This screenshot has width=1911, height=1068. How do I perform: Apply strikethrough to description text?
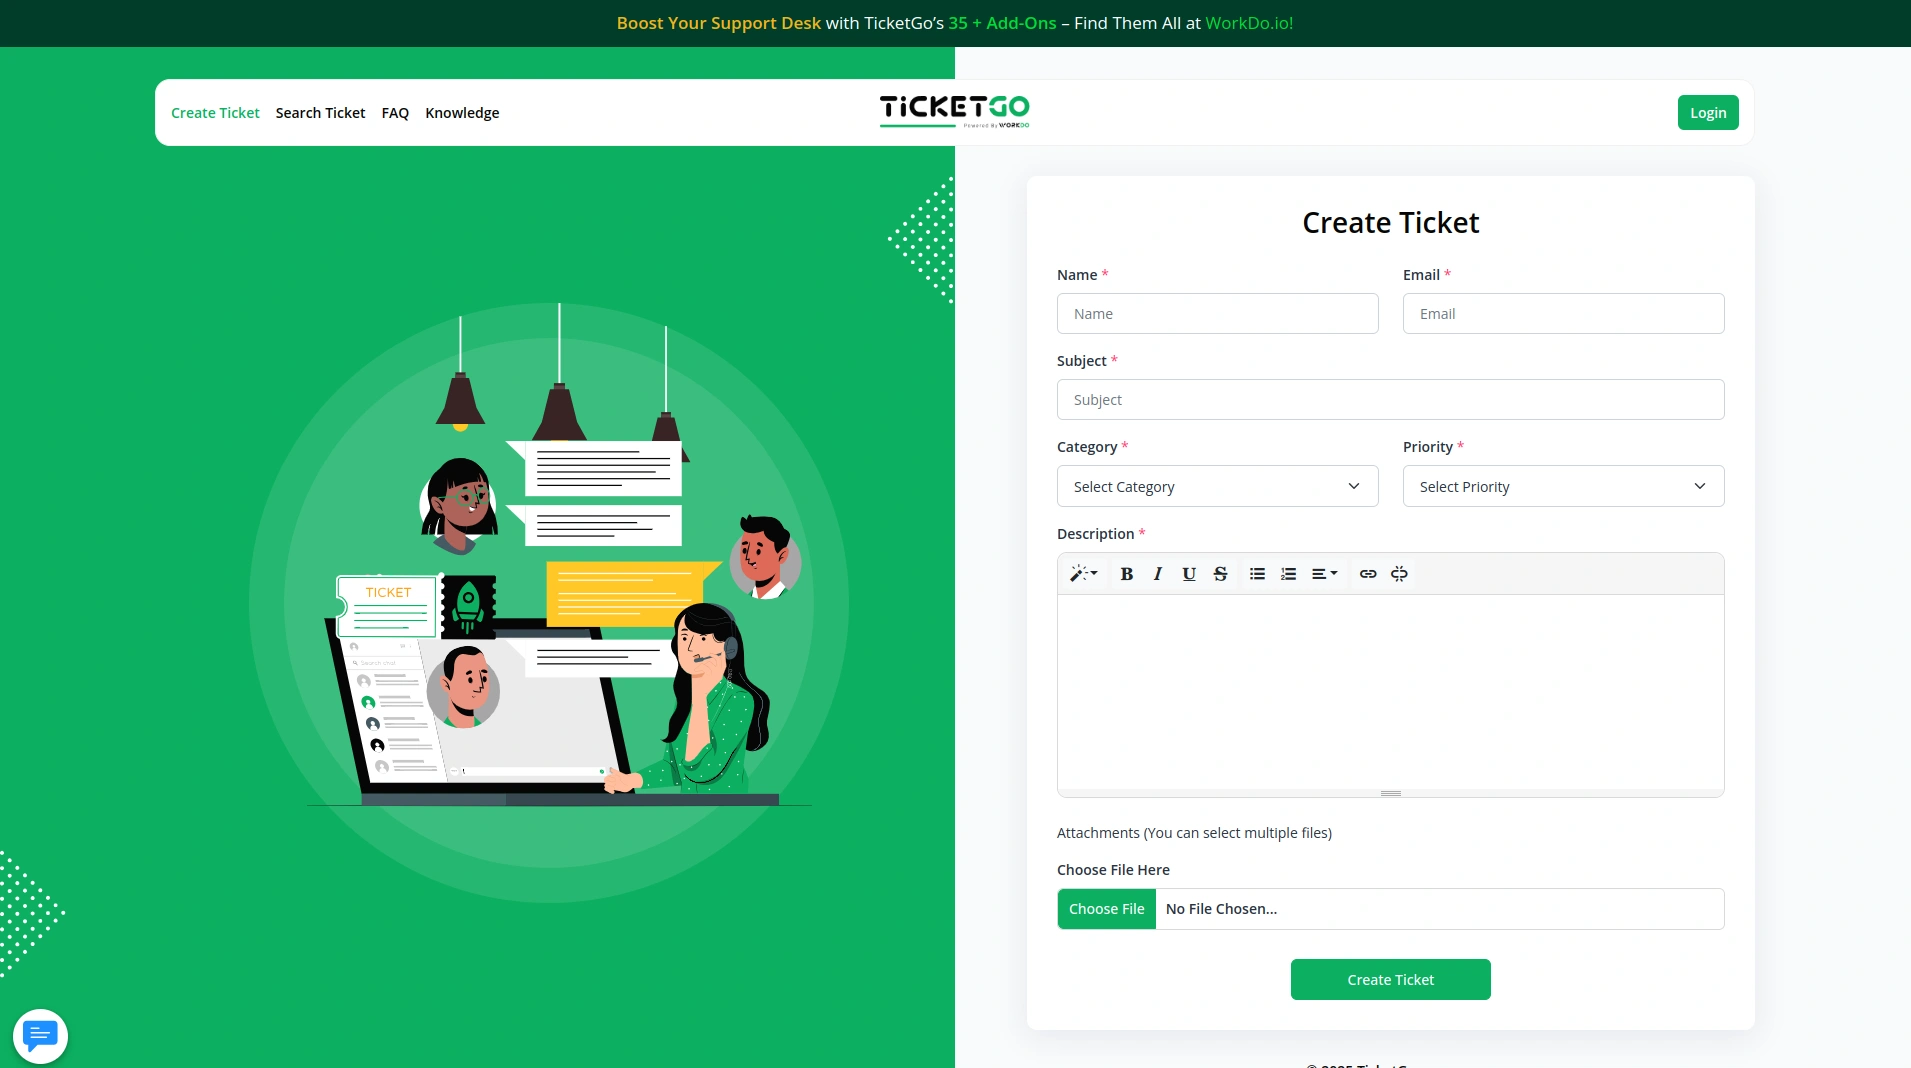tap(1220, 574)
